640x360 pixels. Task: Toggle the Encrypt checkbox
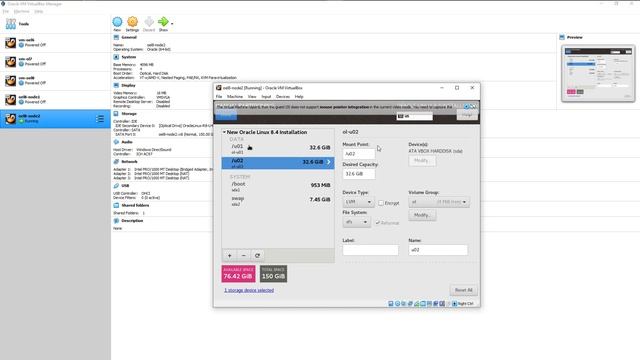pos(381,203)
